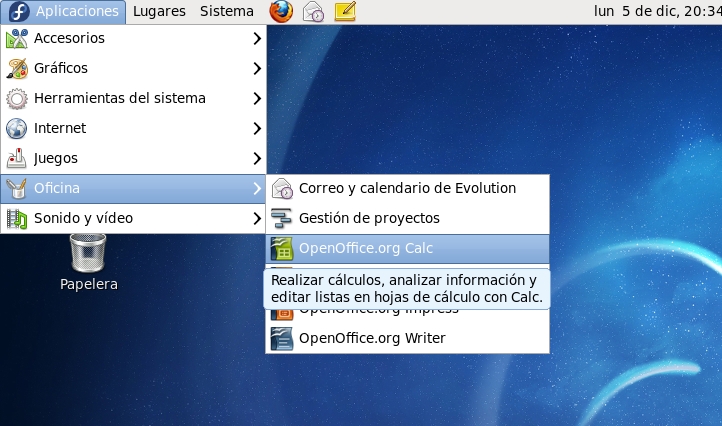
Task: Select the highlighted Oficina category
Action: click(x=134, y=188)
